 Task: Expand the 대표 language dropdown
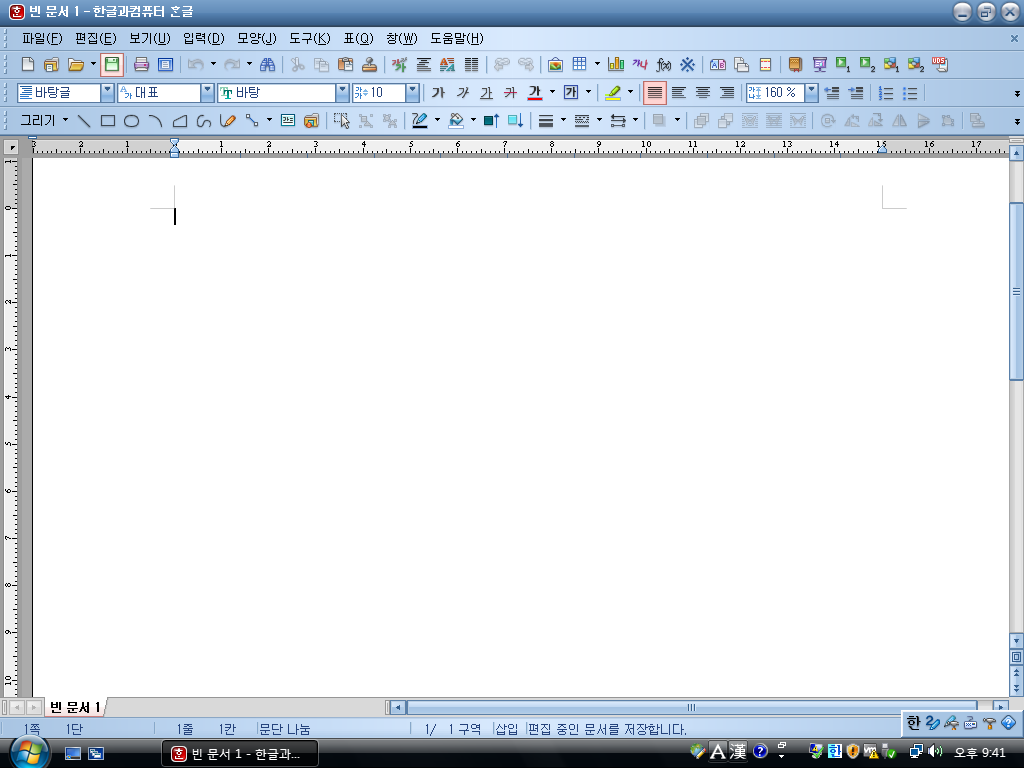(207, 93)
